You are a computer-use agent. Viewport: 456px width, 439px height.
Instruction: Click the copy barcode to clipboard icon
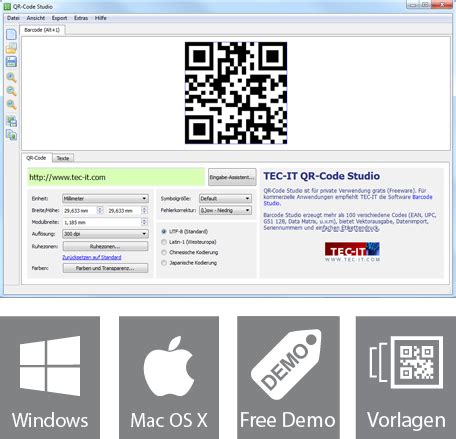(12, 135)
